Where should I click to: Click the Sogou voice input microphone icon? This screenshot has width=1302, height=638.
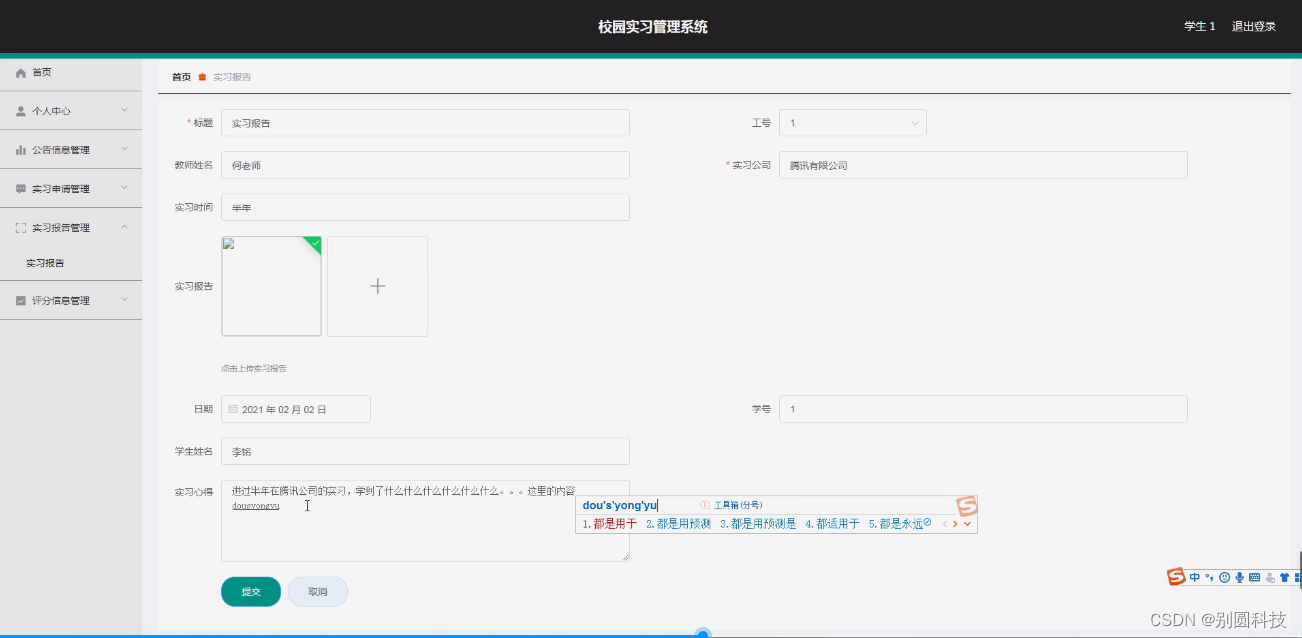click(1238, 577)
